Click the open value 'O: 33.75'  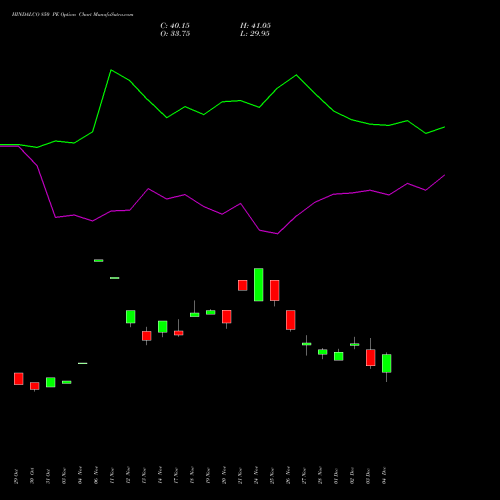click(x=175, y=34)
